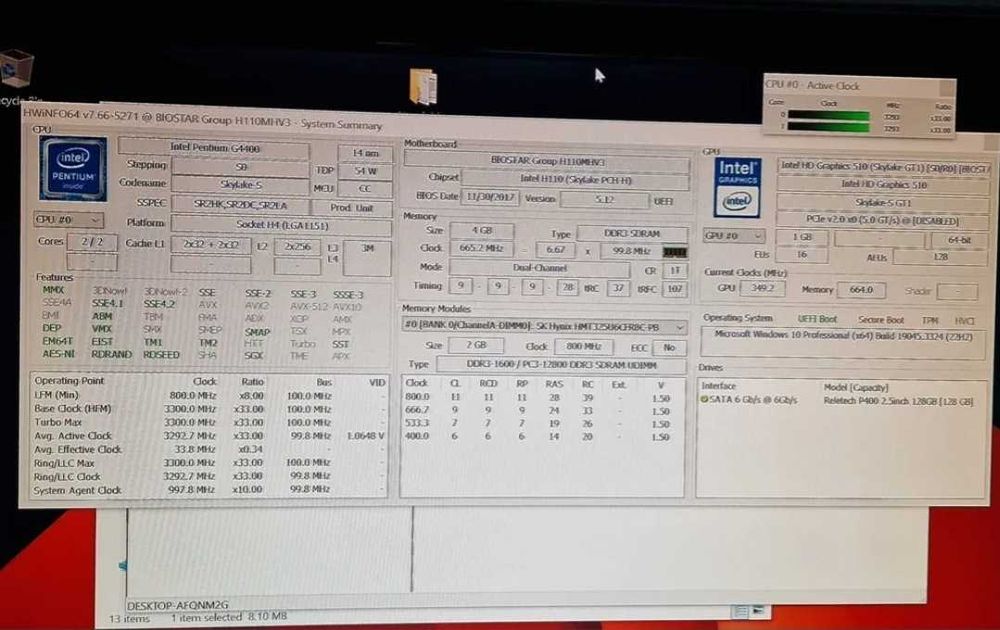
Task: Click the UEFI Boot label
Action: click(x=817, y=319)
